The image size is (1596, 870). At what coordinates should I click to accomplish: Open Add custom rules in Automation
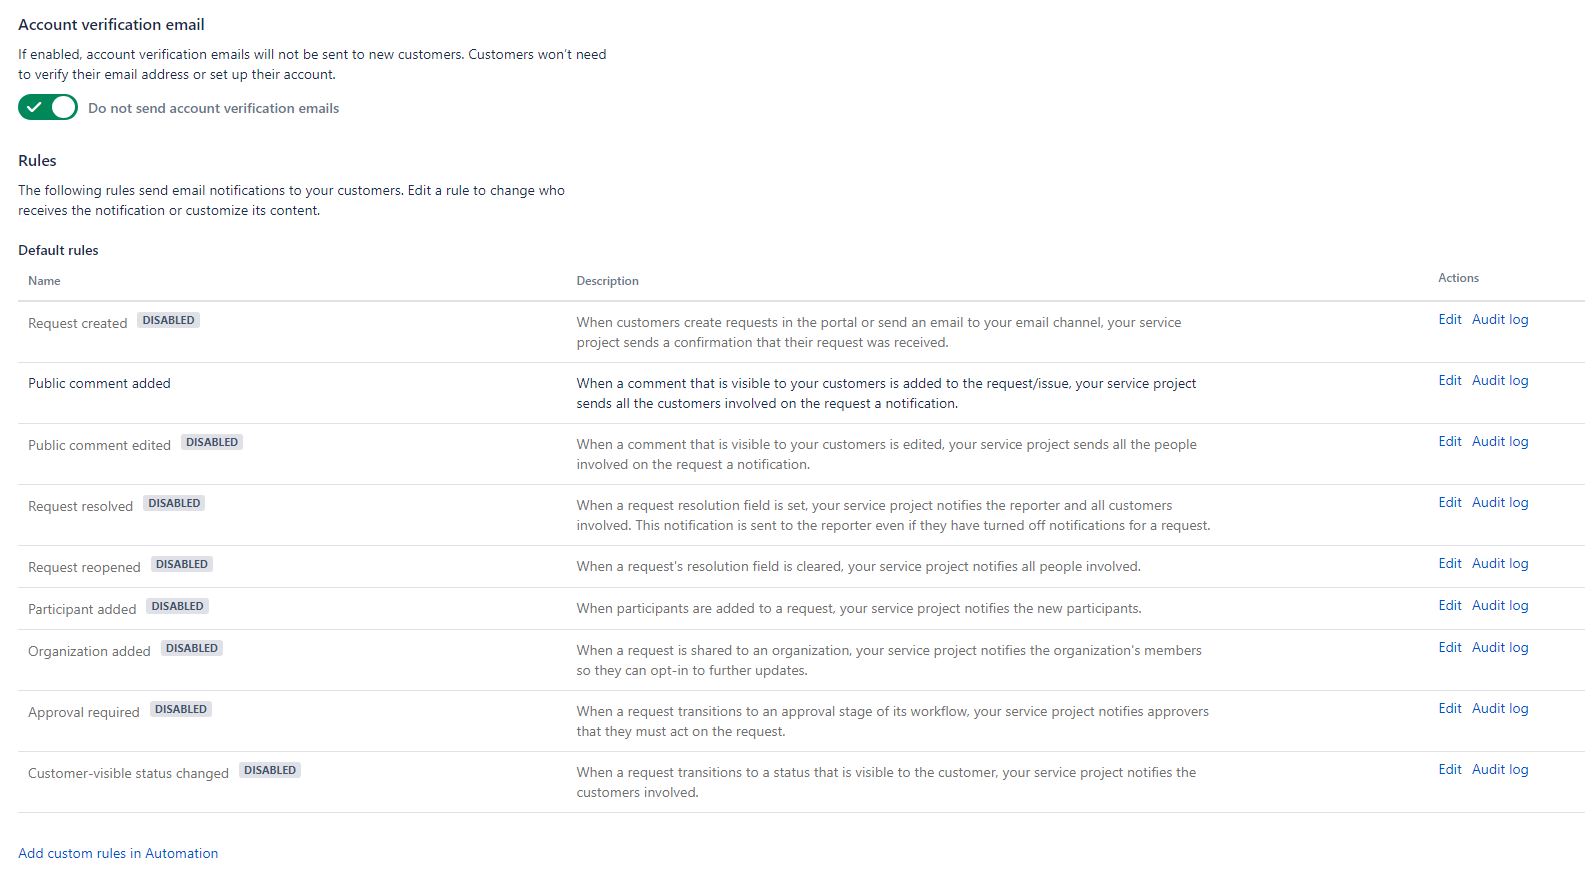118,852
